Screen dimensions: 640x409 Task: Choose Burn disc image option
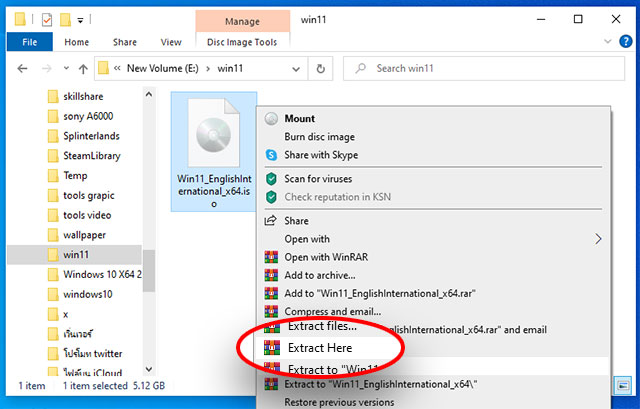point(319,137)
